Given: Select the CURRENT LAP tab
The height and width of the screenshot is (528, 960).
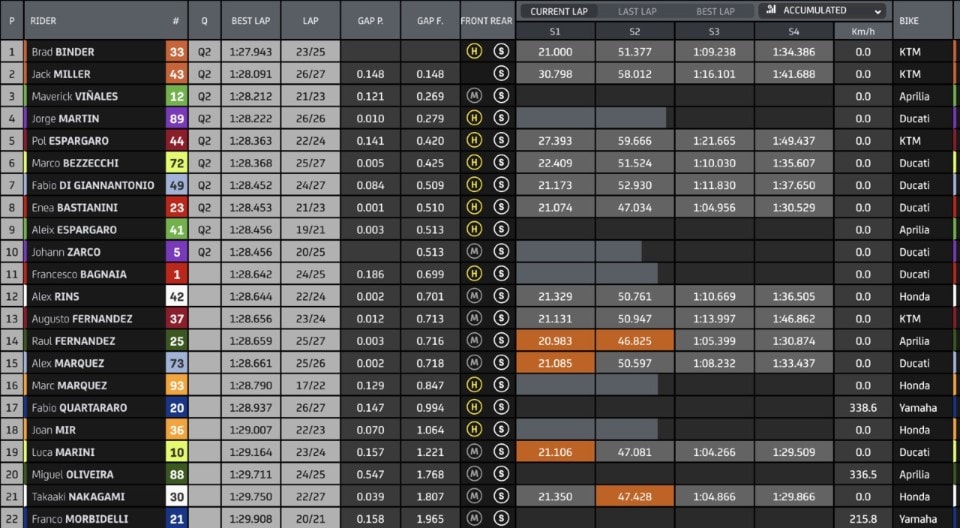Looking at the screenshot, I should (558, 12).
